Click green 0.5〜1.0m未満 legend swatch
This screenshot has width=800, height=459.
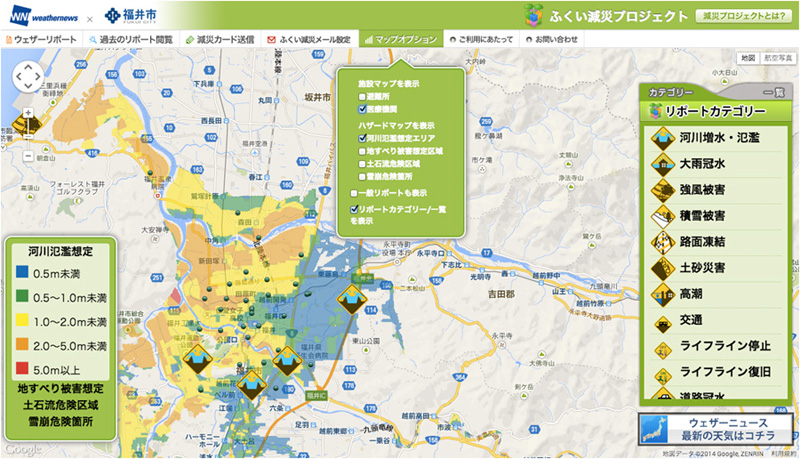(22, 296)
